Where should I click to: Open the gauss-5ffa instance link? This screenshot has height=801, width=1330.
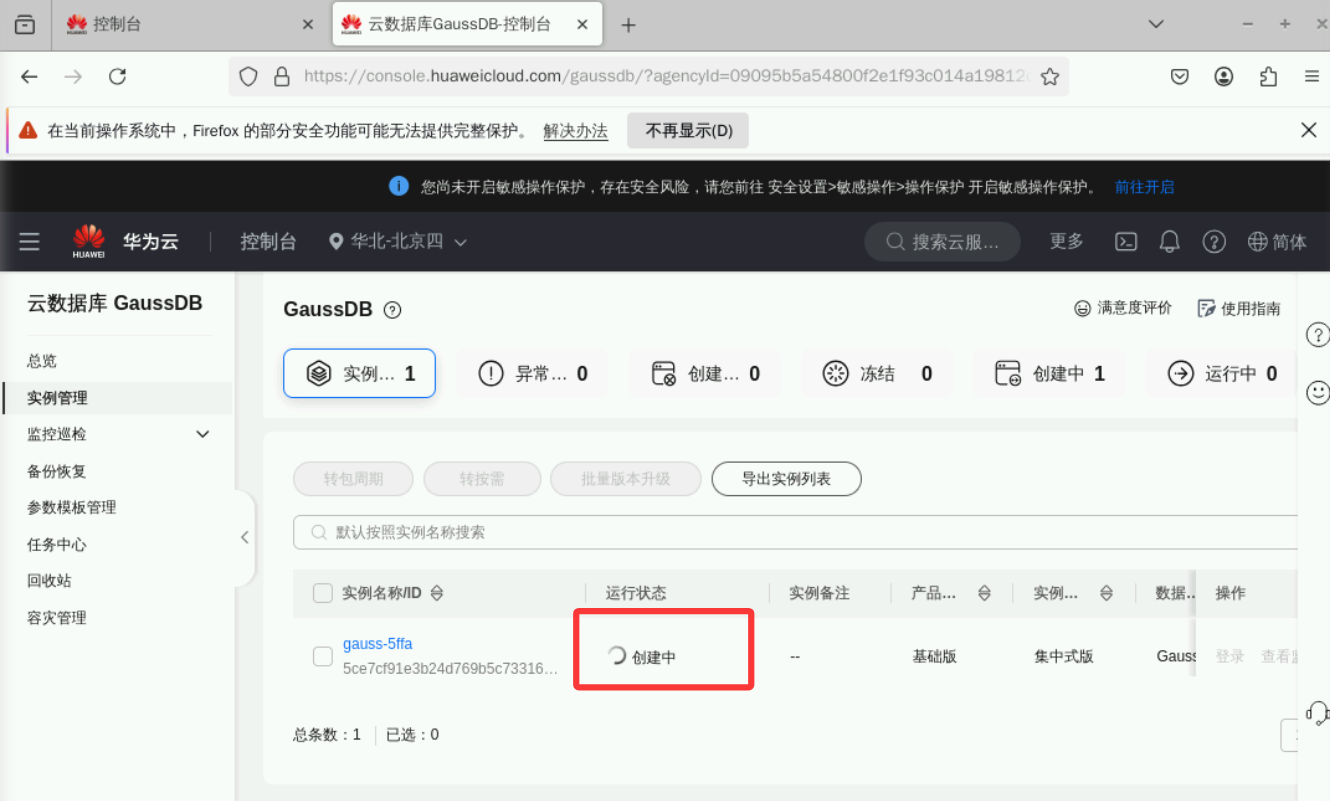click(x=378, y=644)
